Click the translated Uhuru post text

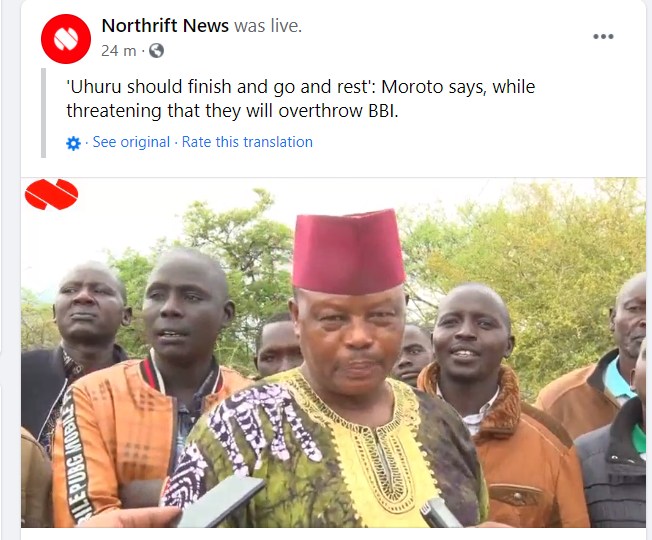(300, 99)
